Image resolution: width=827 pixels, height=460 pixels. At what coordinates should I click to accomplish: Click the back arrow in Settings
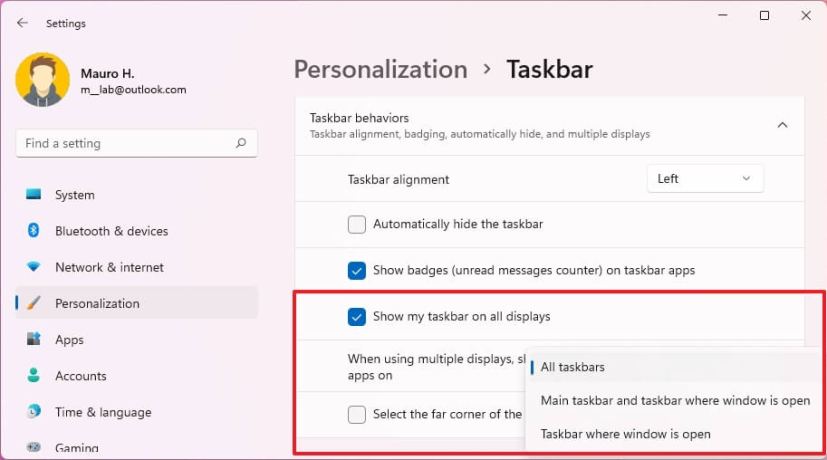[x=22, y=23]
